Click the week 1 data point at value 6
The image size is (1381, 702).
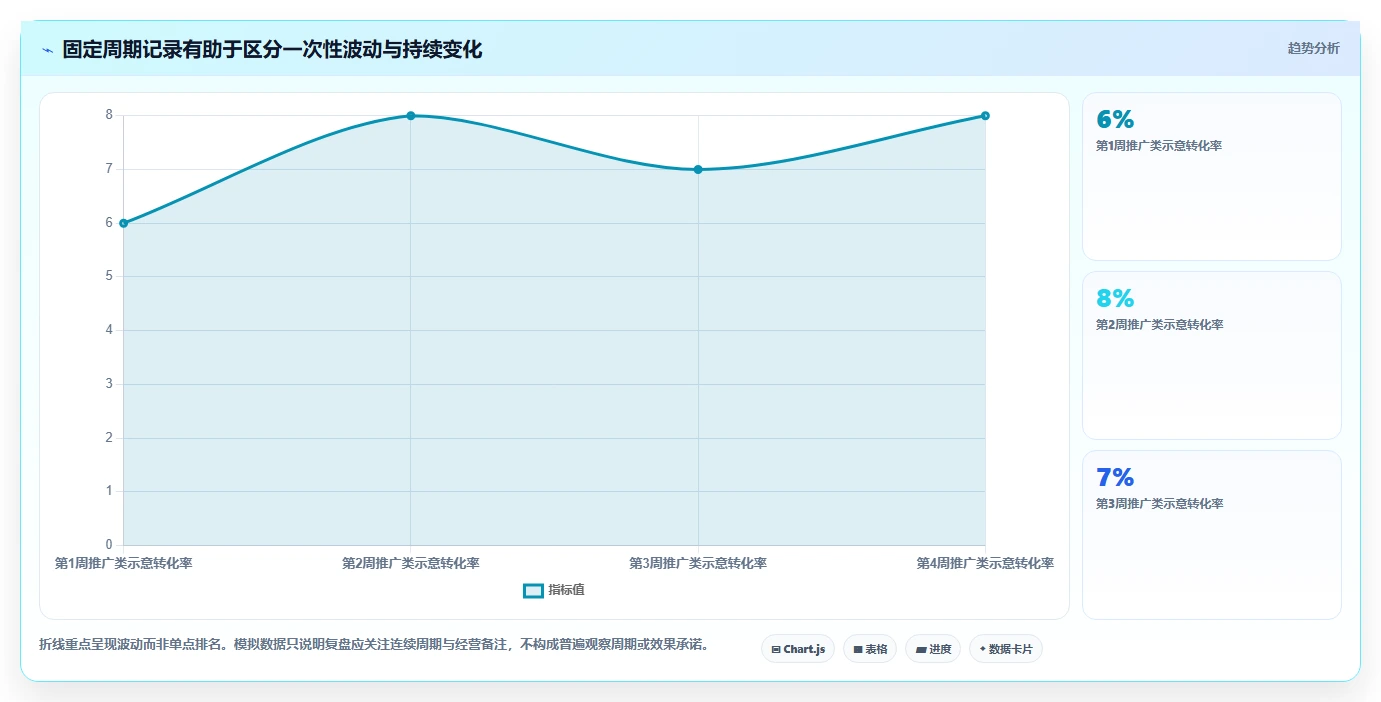tap(123, 223)
